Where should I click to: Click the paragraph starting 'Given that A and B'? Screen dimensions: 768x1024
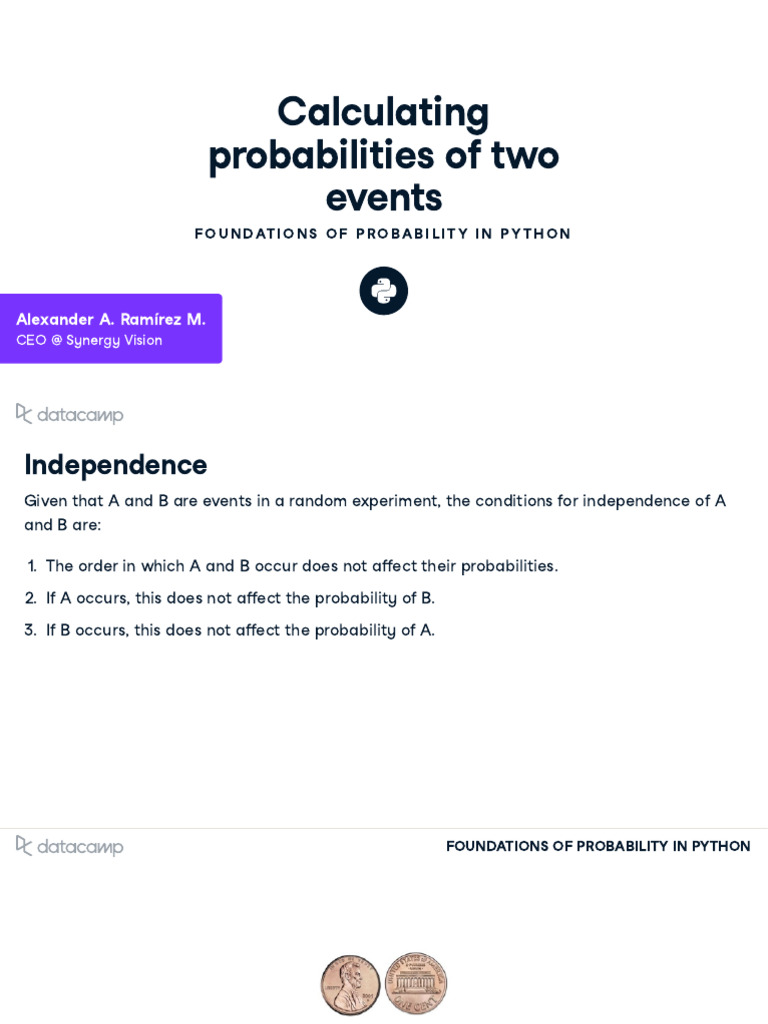tap(374, 512)
